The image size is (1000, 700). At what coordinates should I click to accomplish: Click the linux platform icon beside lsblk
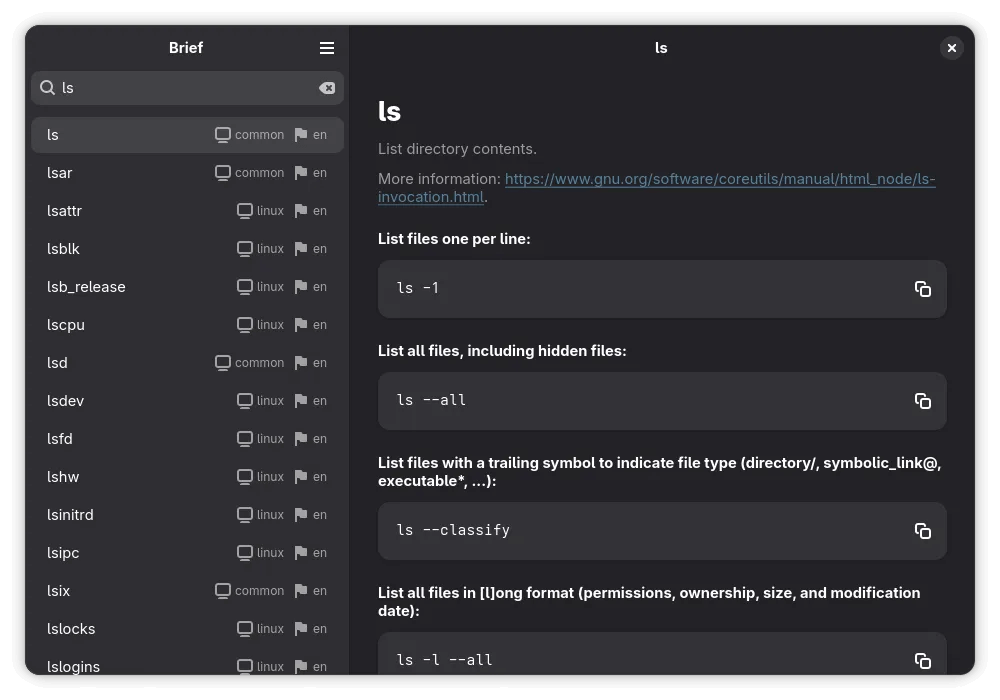[x=243, y=249]
